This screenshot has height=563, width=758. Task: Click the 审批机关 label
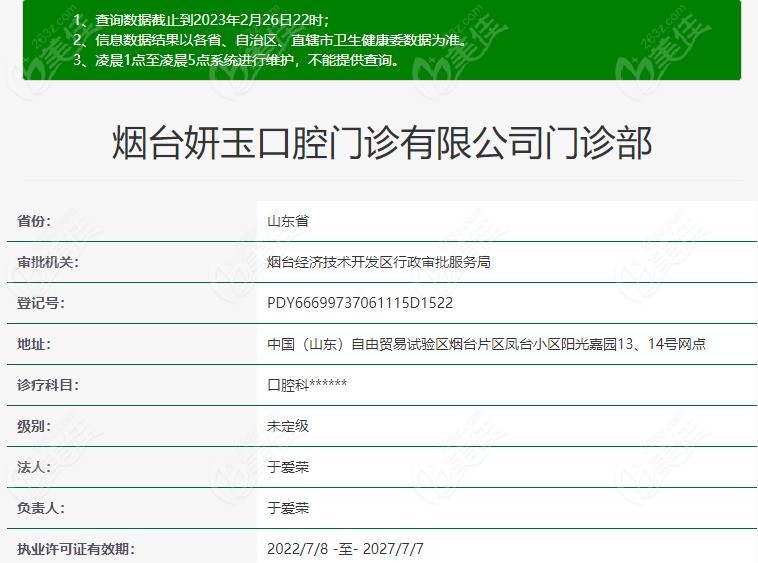coord(48,262)
